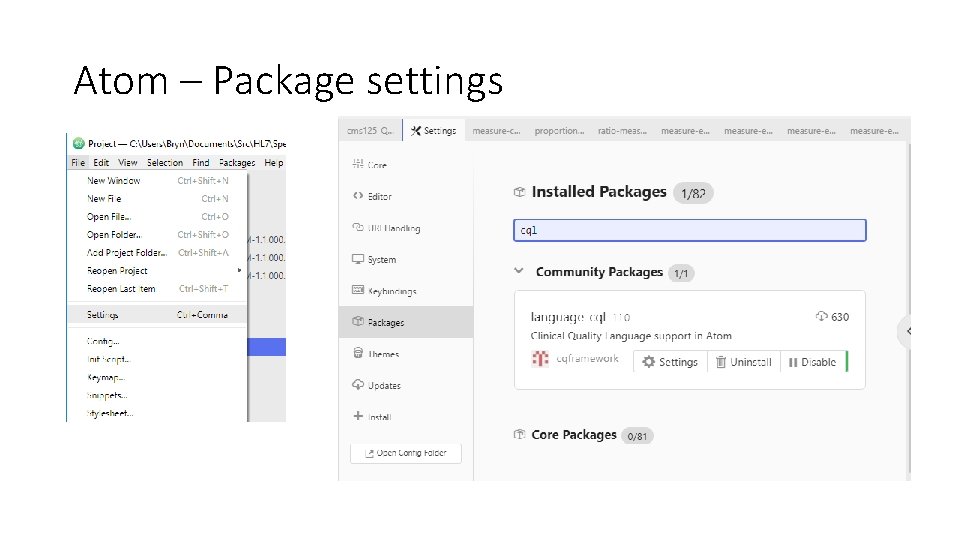Click the Open Config Folder button
This screenshot has width=960, height=540.
pyautogui.click(x=405, y=453)
